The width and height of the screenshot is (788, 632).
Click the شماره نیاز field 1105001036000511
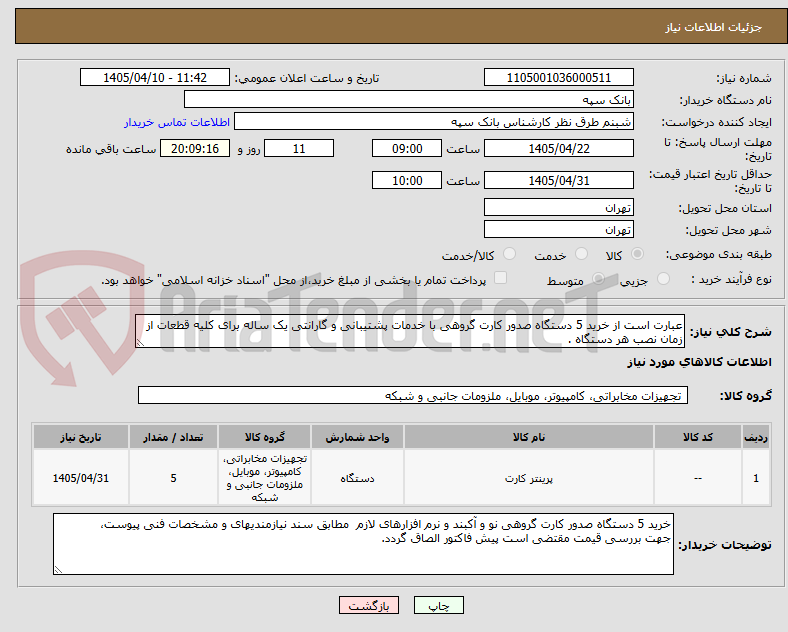tap(558, 77)
